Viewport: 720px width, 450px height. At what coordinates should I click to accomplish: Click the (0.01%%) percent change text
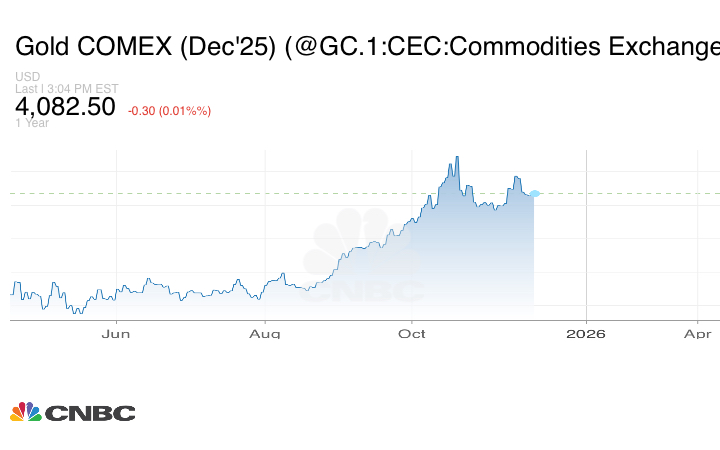tap(189, 110)
